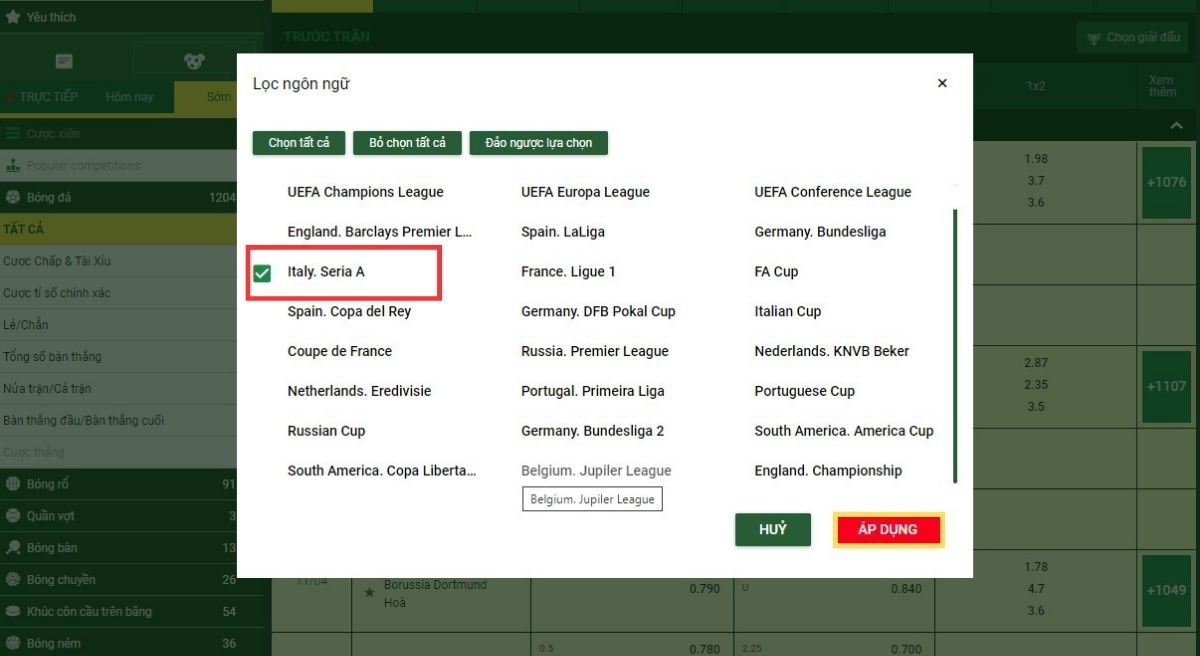Image resolution: width=1200 pixels, height=656 pixels.
Task: Open the Quần vợt tennis icon
Action: 13,516
